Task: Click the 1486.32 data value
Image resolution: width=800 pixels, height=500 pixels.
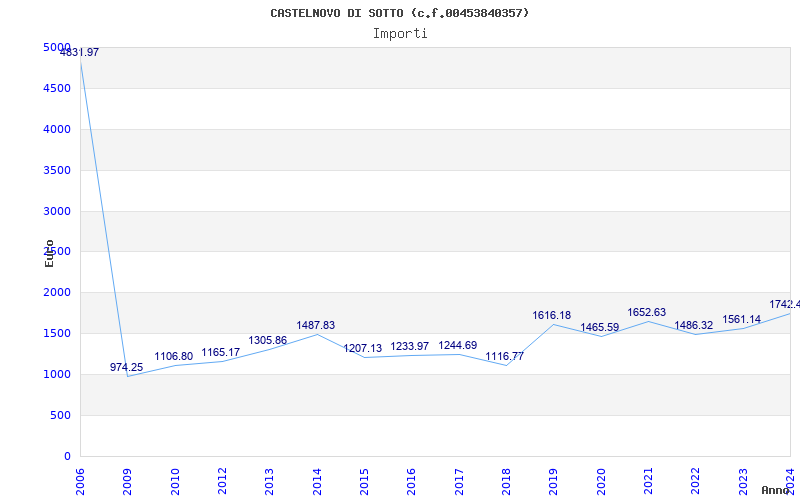Action: click(x=694, y=326)
